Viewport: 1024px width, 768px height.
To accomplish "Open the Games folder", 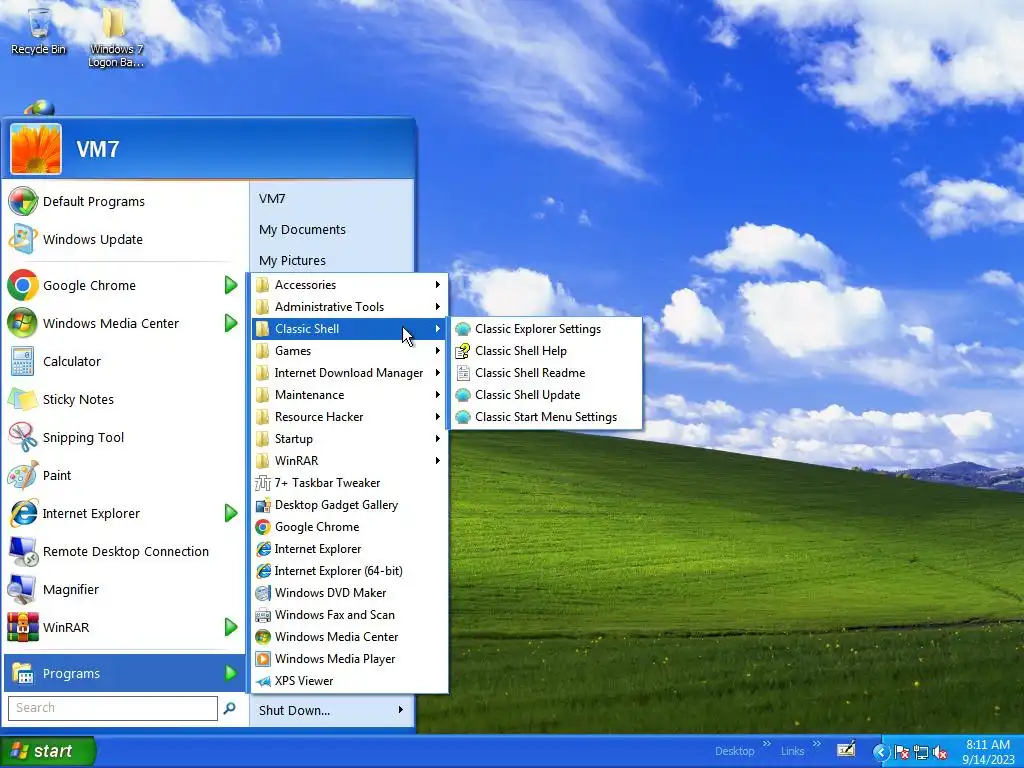I will [349, 351].
